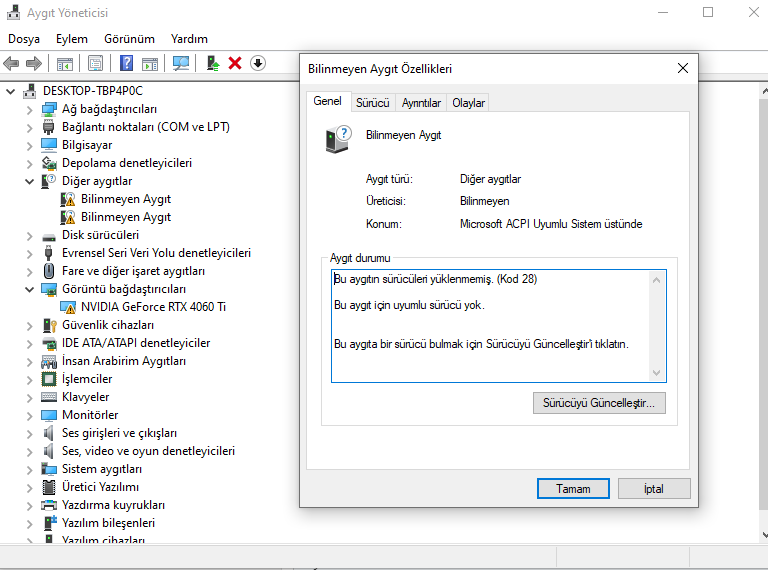Click the red X Uninstall device icon
This screenshot has height=570, width=768.
coord(235,63)
